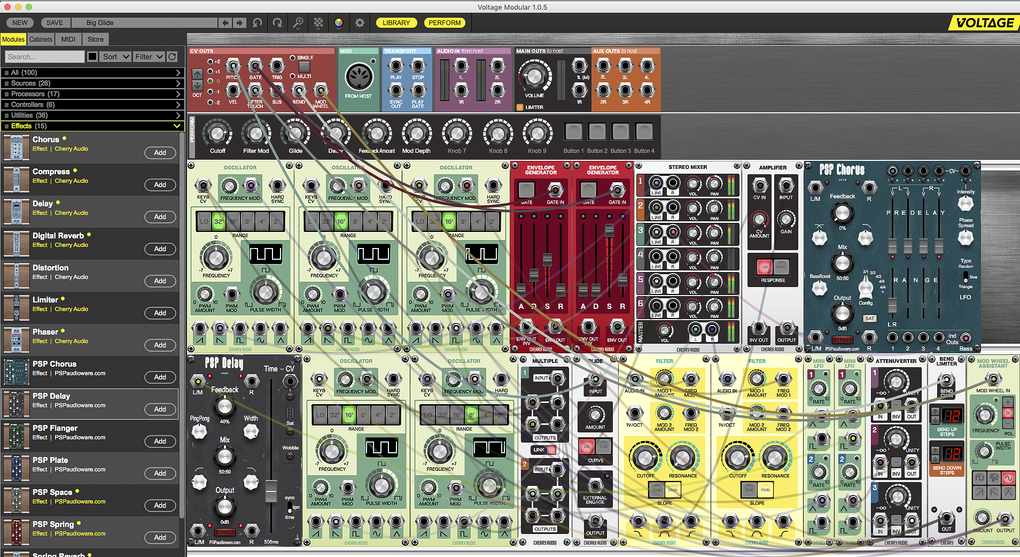The image size is (1020, 557).
Task: Select the +2 octave radio button
Action: click(x=210, y=62)
